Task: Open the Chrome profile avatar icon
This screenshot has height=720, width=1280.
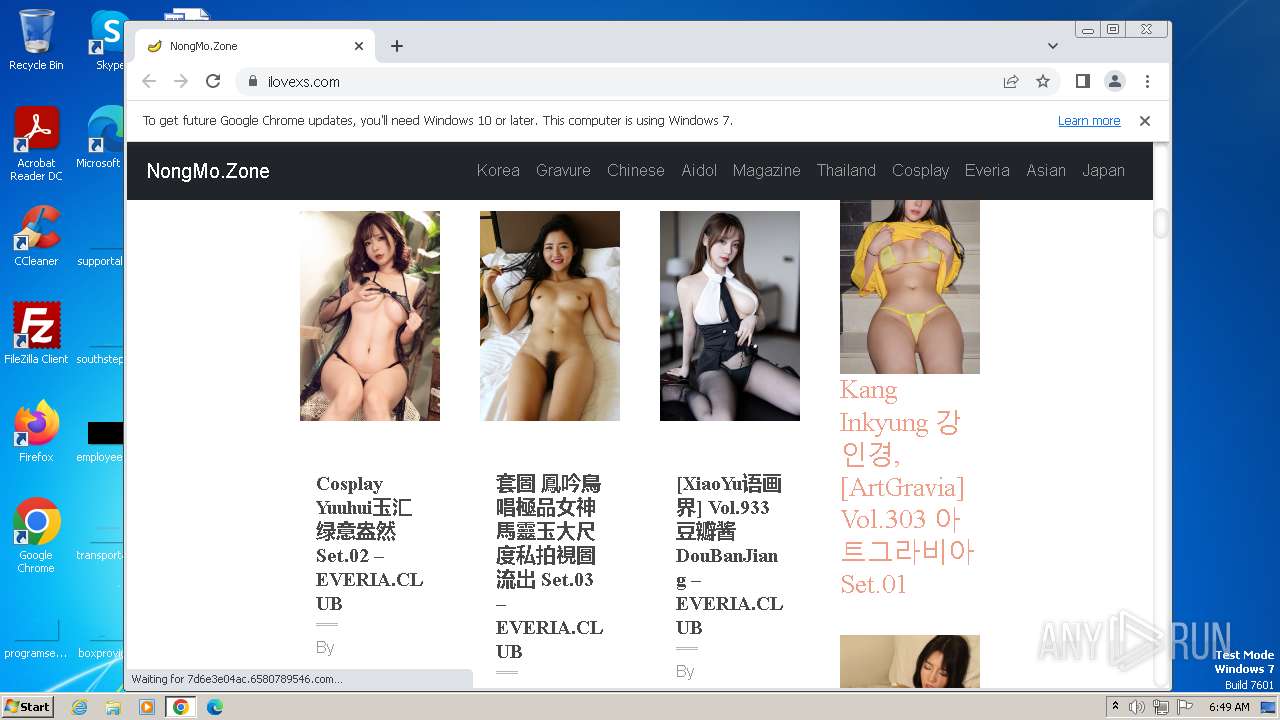Action: [1115, 81]
